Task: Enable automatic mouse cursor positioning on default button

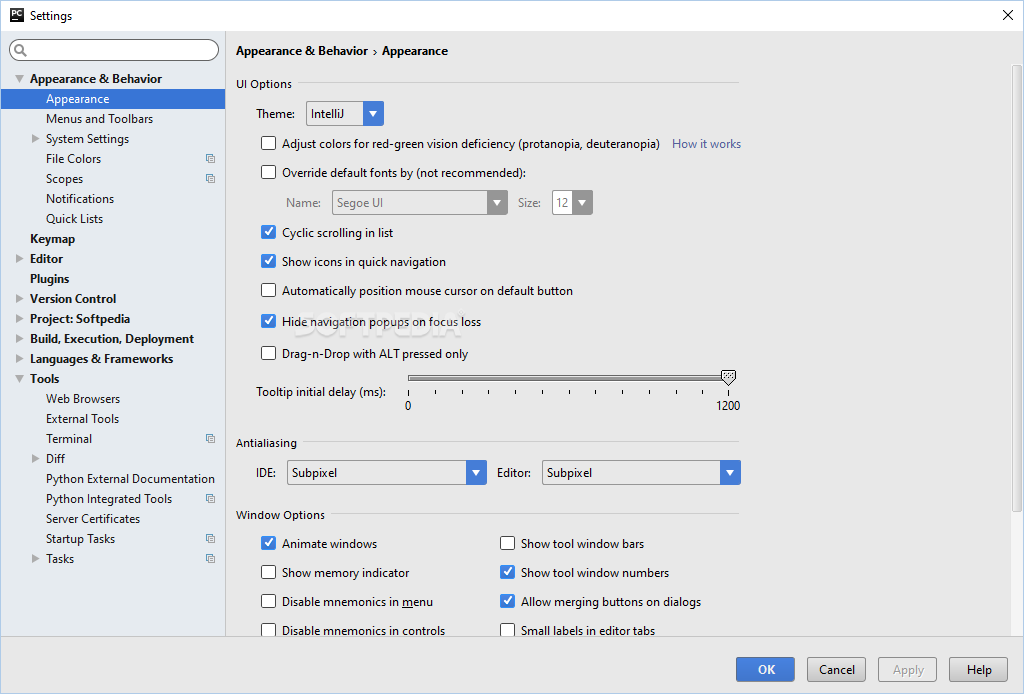Action: 268,291
